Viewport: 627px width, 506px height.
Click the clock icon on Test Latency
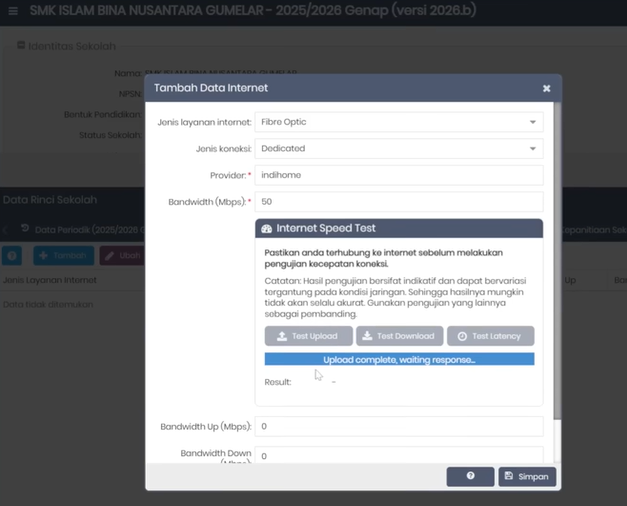tap(462, 336)
